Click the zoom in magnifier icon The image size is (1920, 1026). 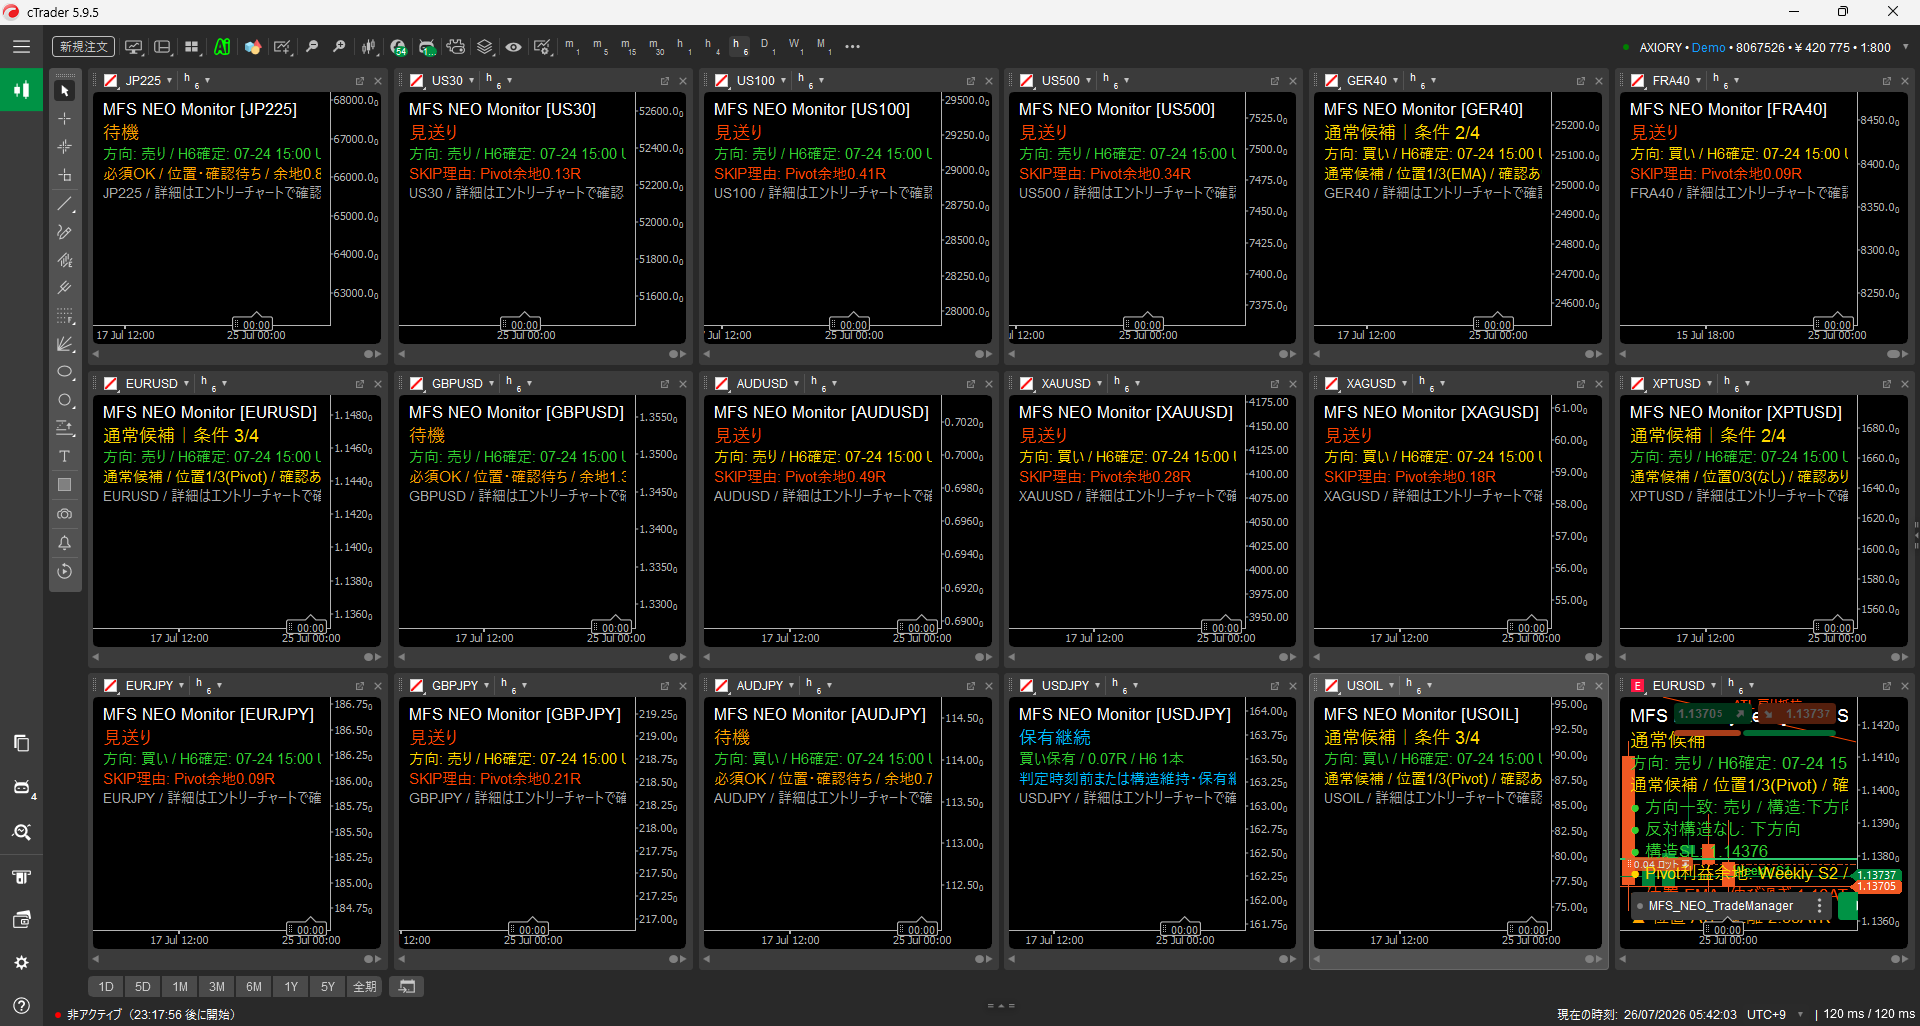point(339,47)
